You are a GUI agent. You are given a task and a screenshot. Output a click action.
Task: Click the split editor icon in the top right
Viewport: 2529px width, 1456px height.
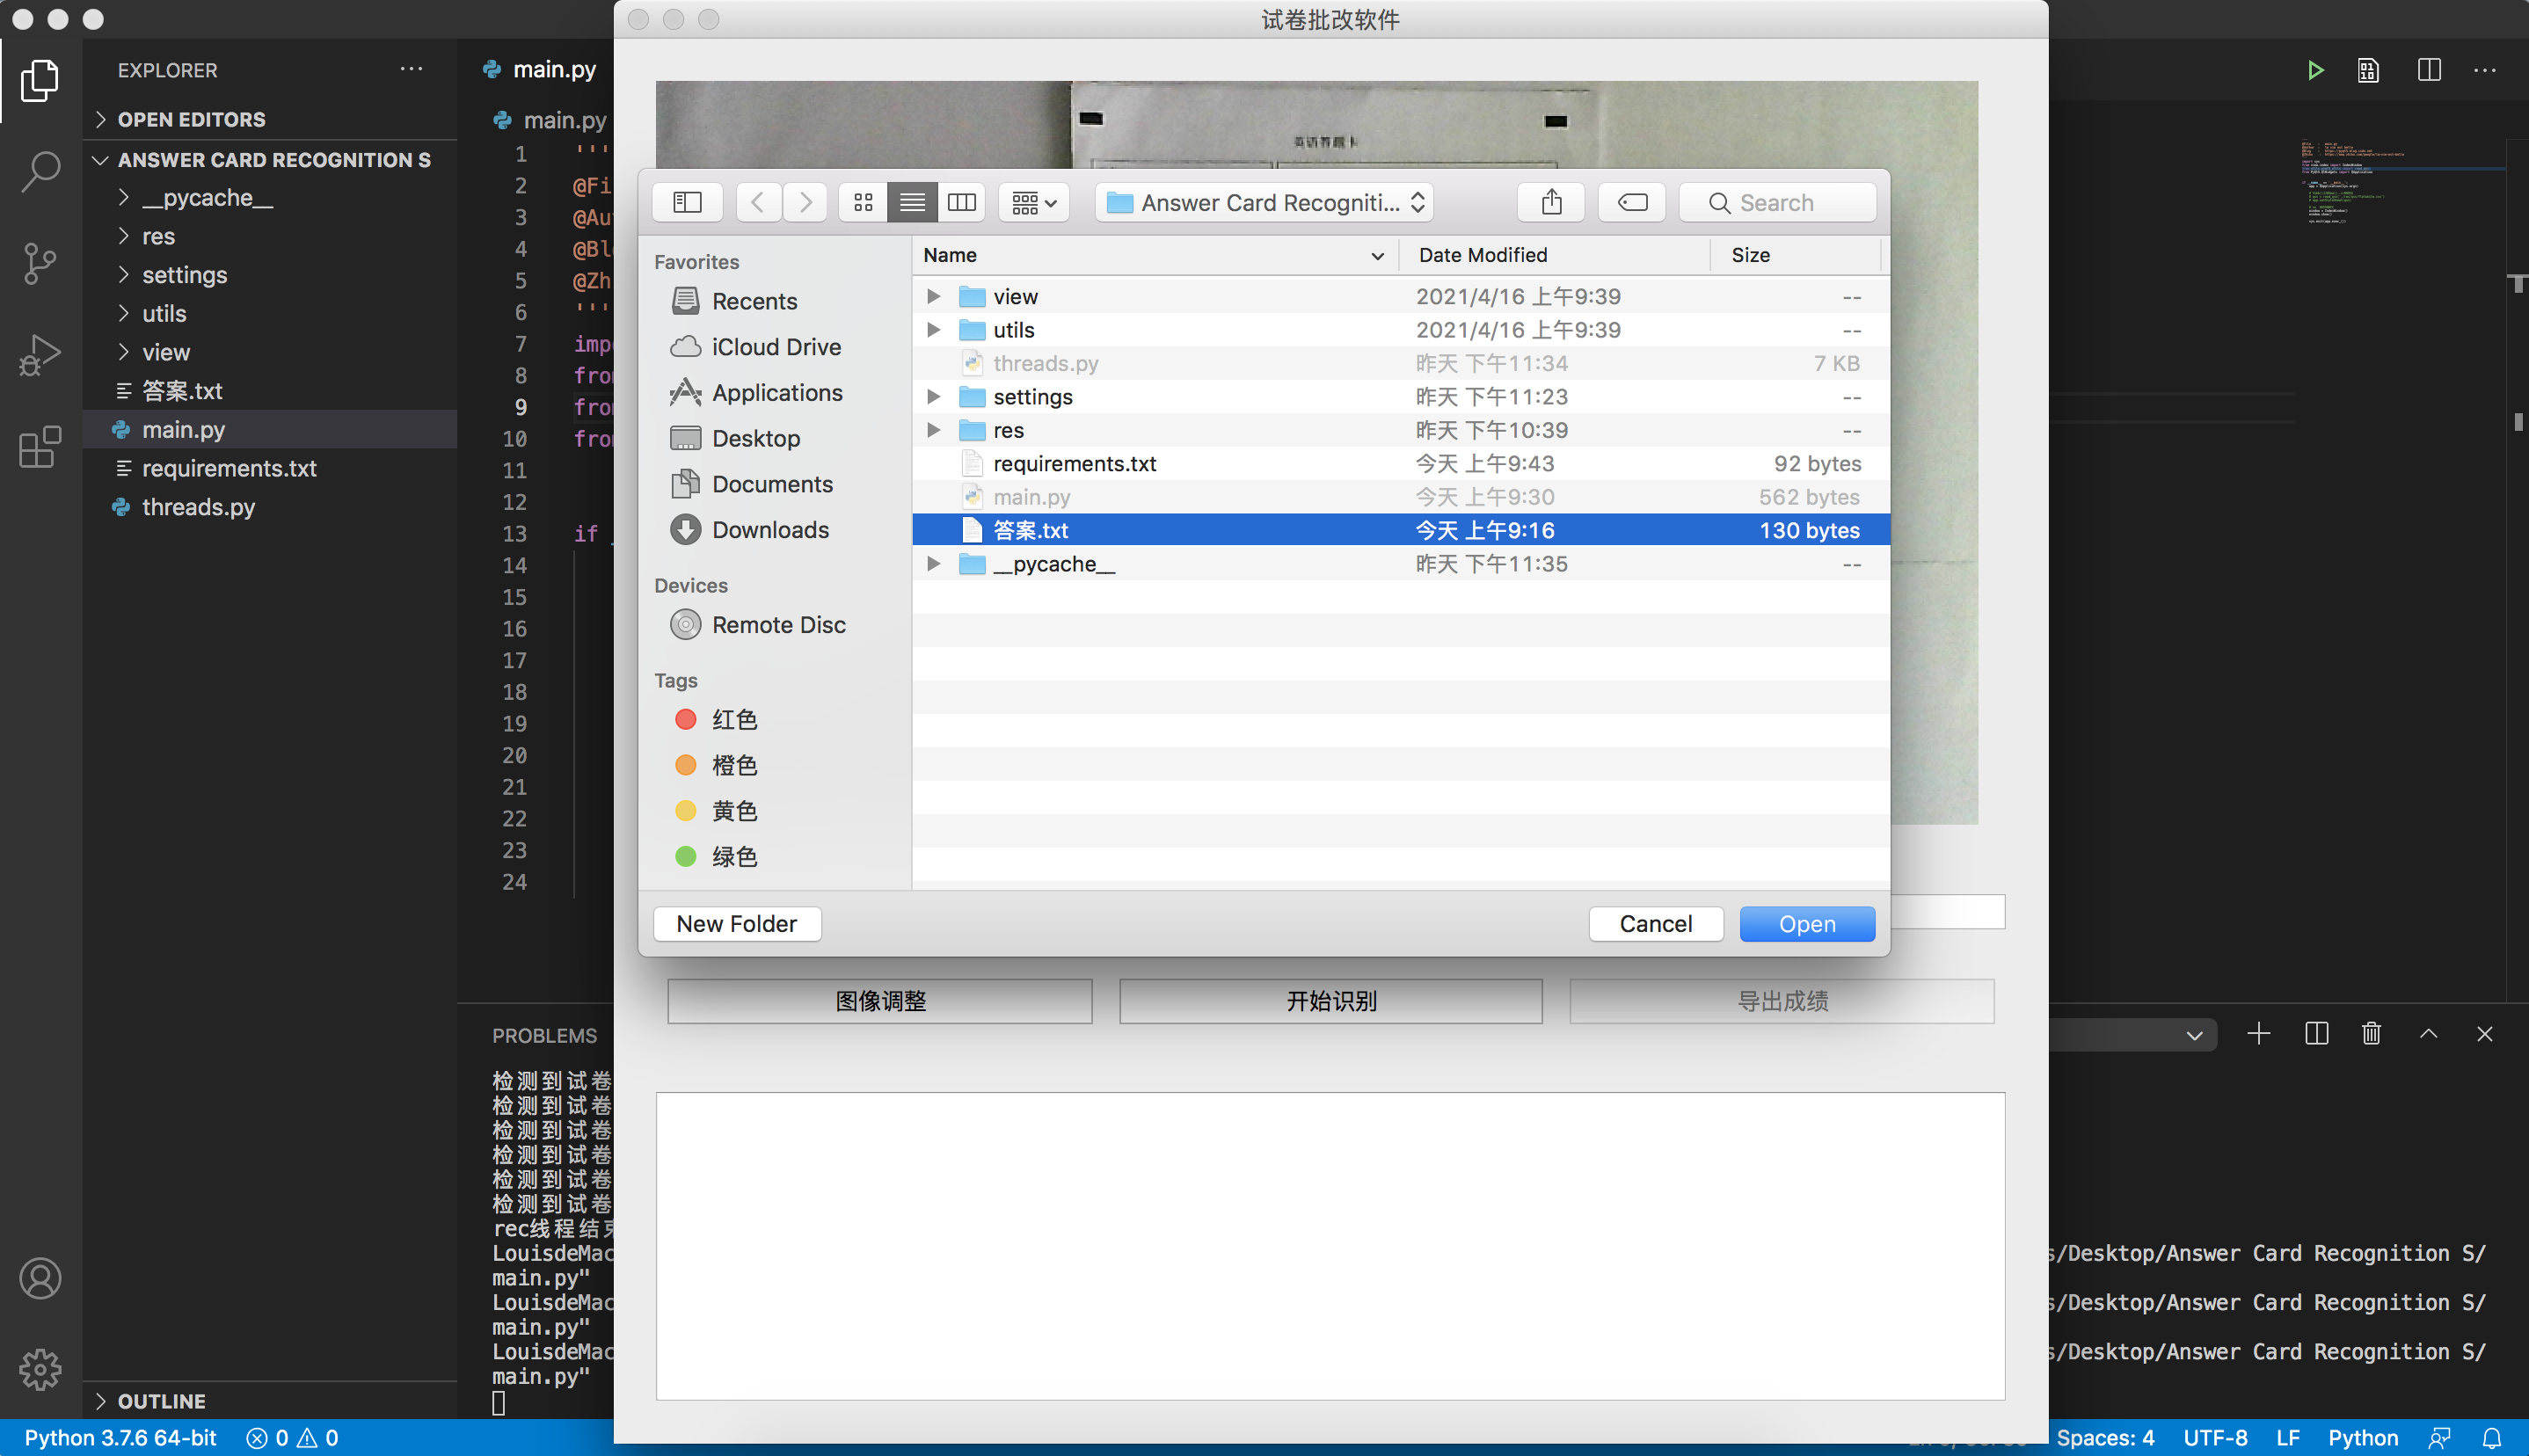pyautogui.click(x=2428, y=70)
